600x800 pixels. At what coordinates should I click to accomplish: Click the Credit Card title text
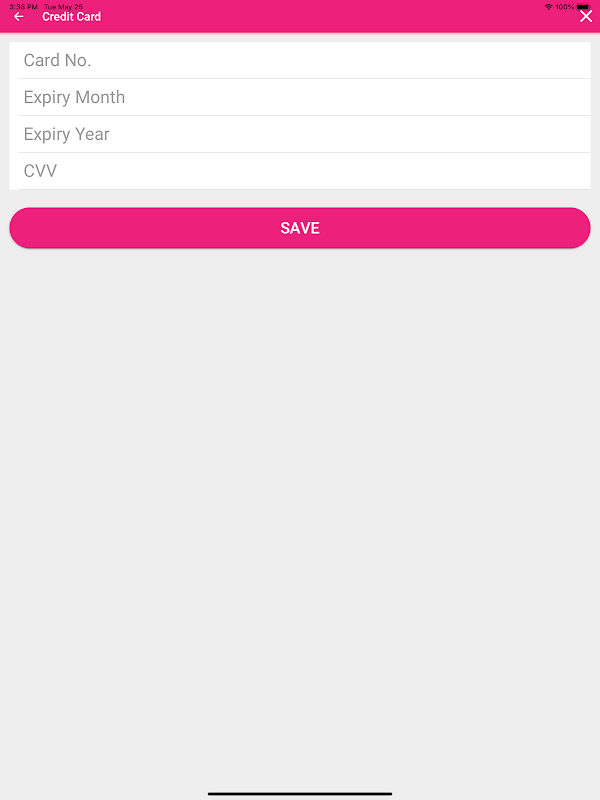(x=71, y=17)
